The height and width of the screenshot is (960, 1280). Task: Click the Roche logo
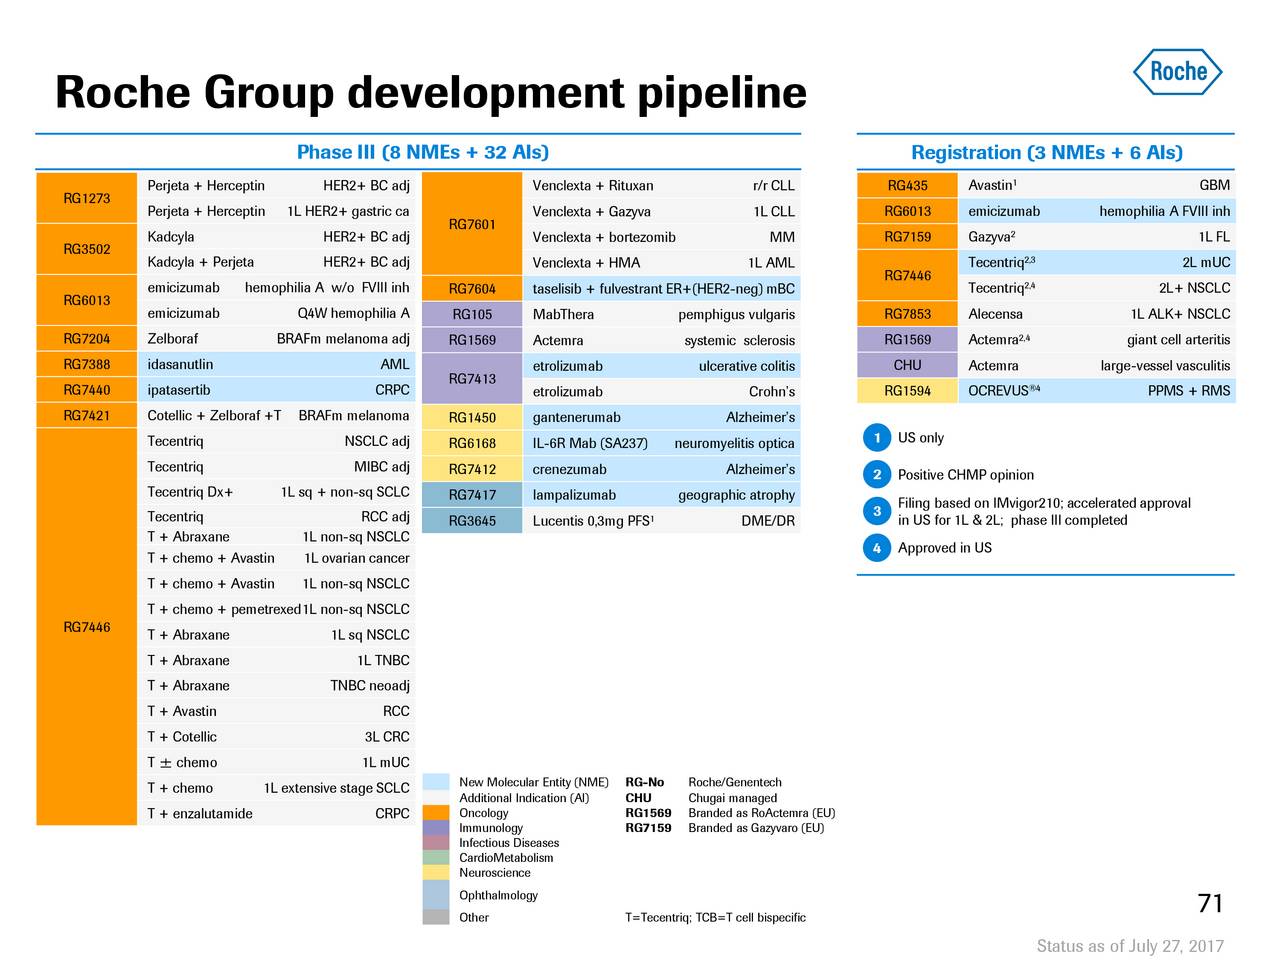coord(1177,71)
